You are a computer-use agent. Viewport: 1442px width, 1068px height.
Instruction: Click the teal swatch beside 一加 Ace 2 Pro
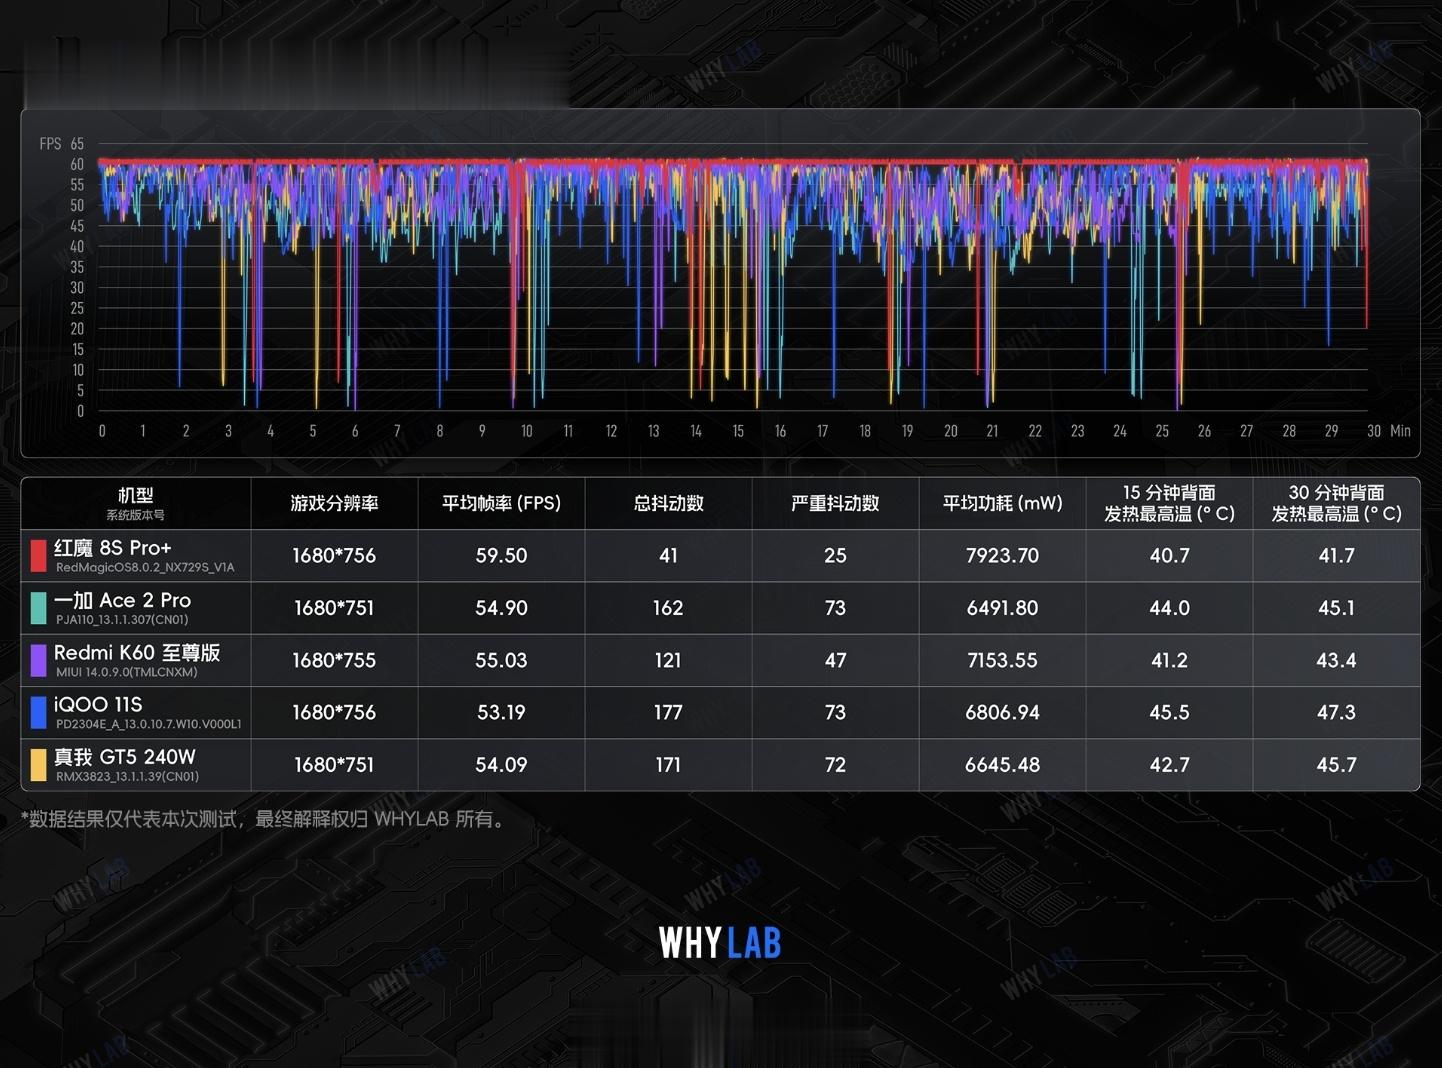click(38, 608)
